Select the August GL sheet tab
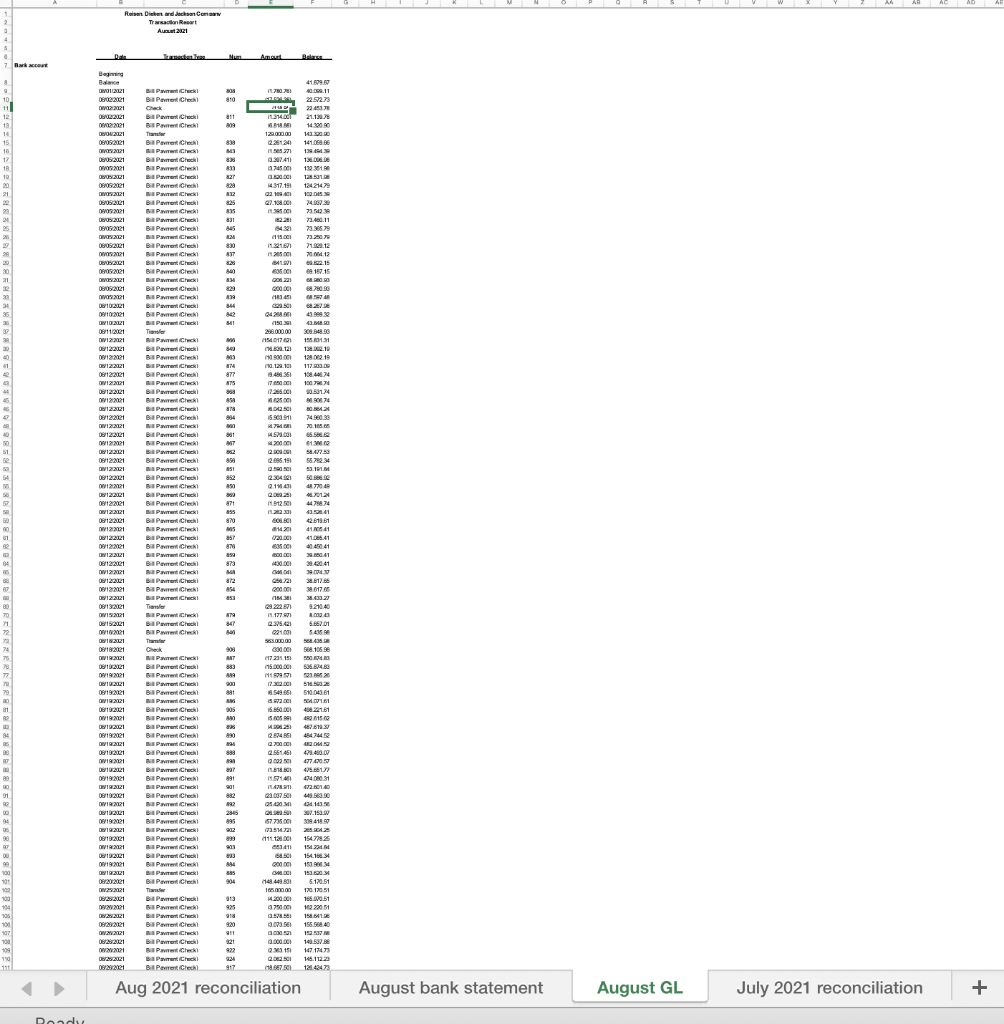The width and height of the screenshot is (1004, 1024). pyautogui.click(x=640, y=987)
